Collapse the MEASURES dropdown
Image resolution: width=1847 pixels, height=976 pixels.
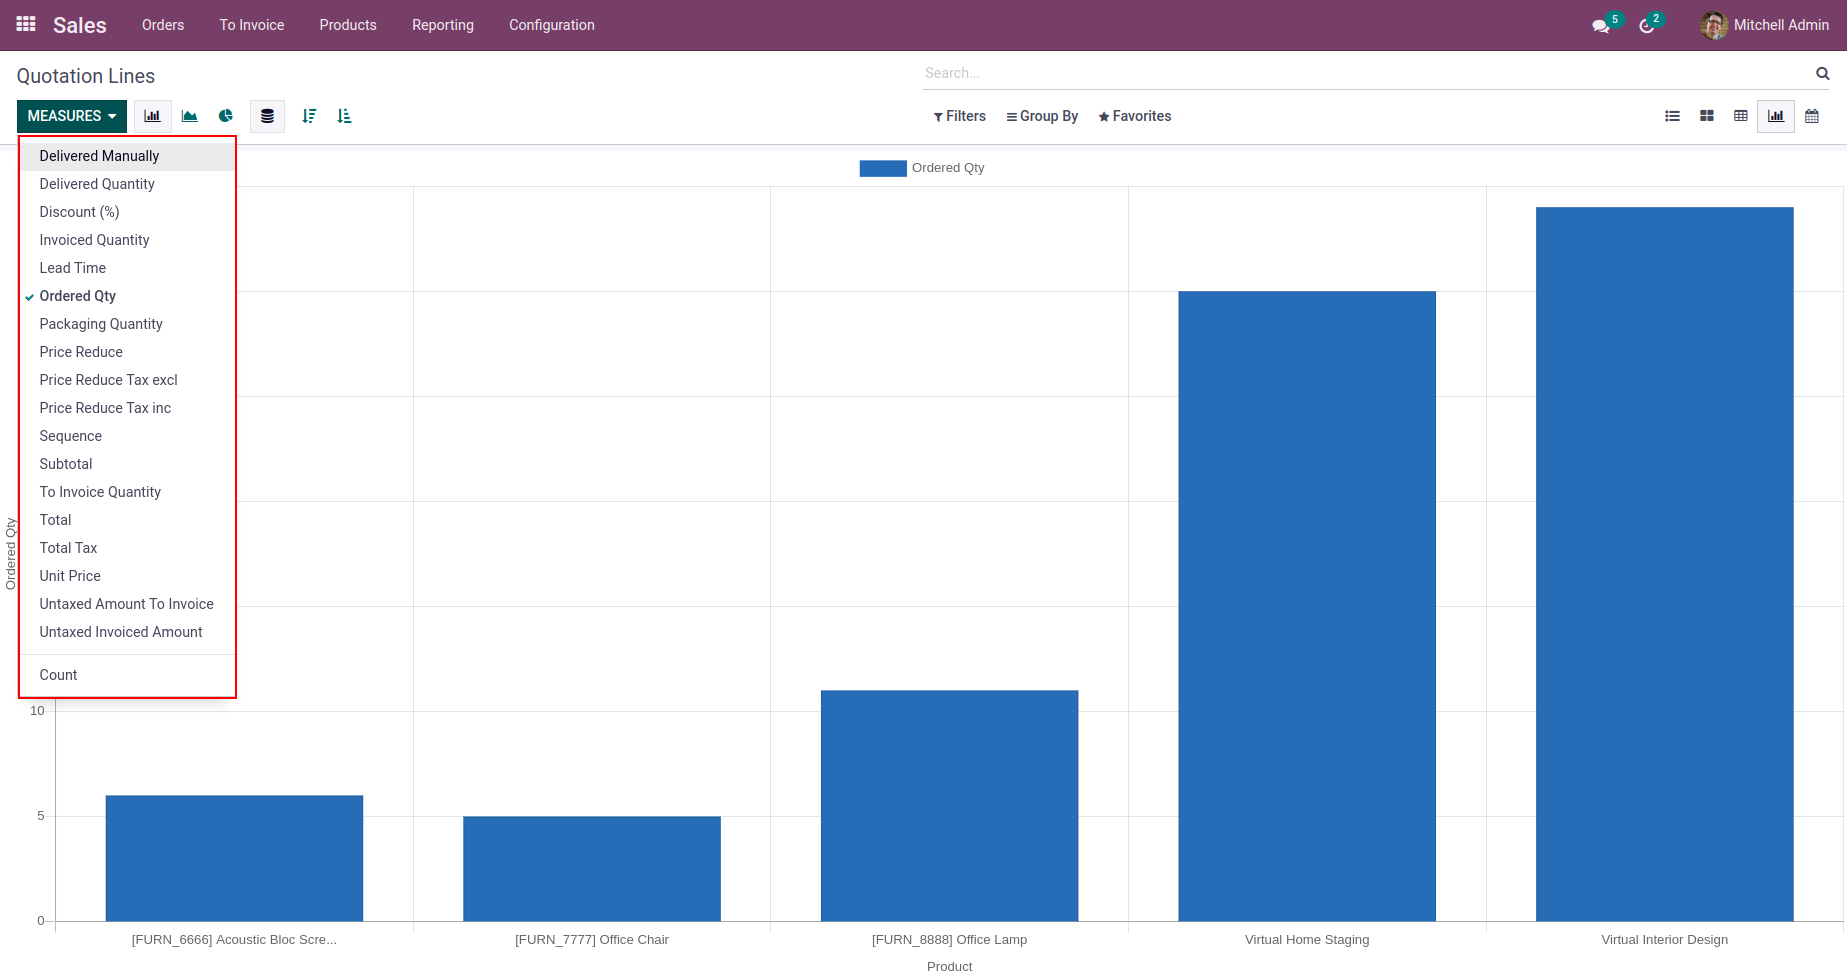tap(72, 116)
